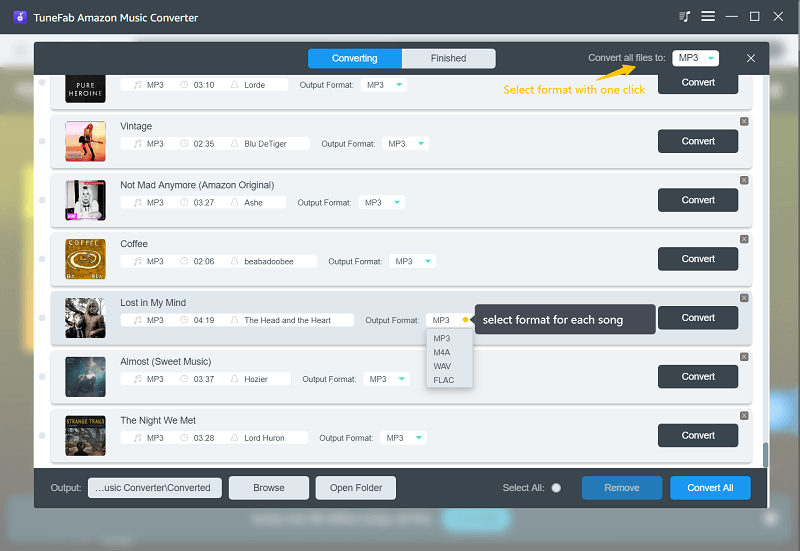Choose FLAC from the format list
Image resolution: width=800 pixels, height=551 pixels.
[443, 380]
